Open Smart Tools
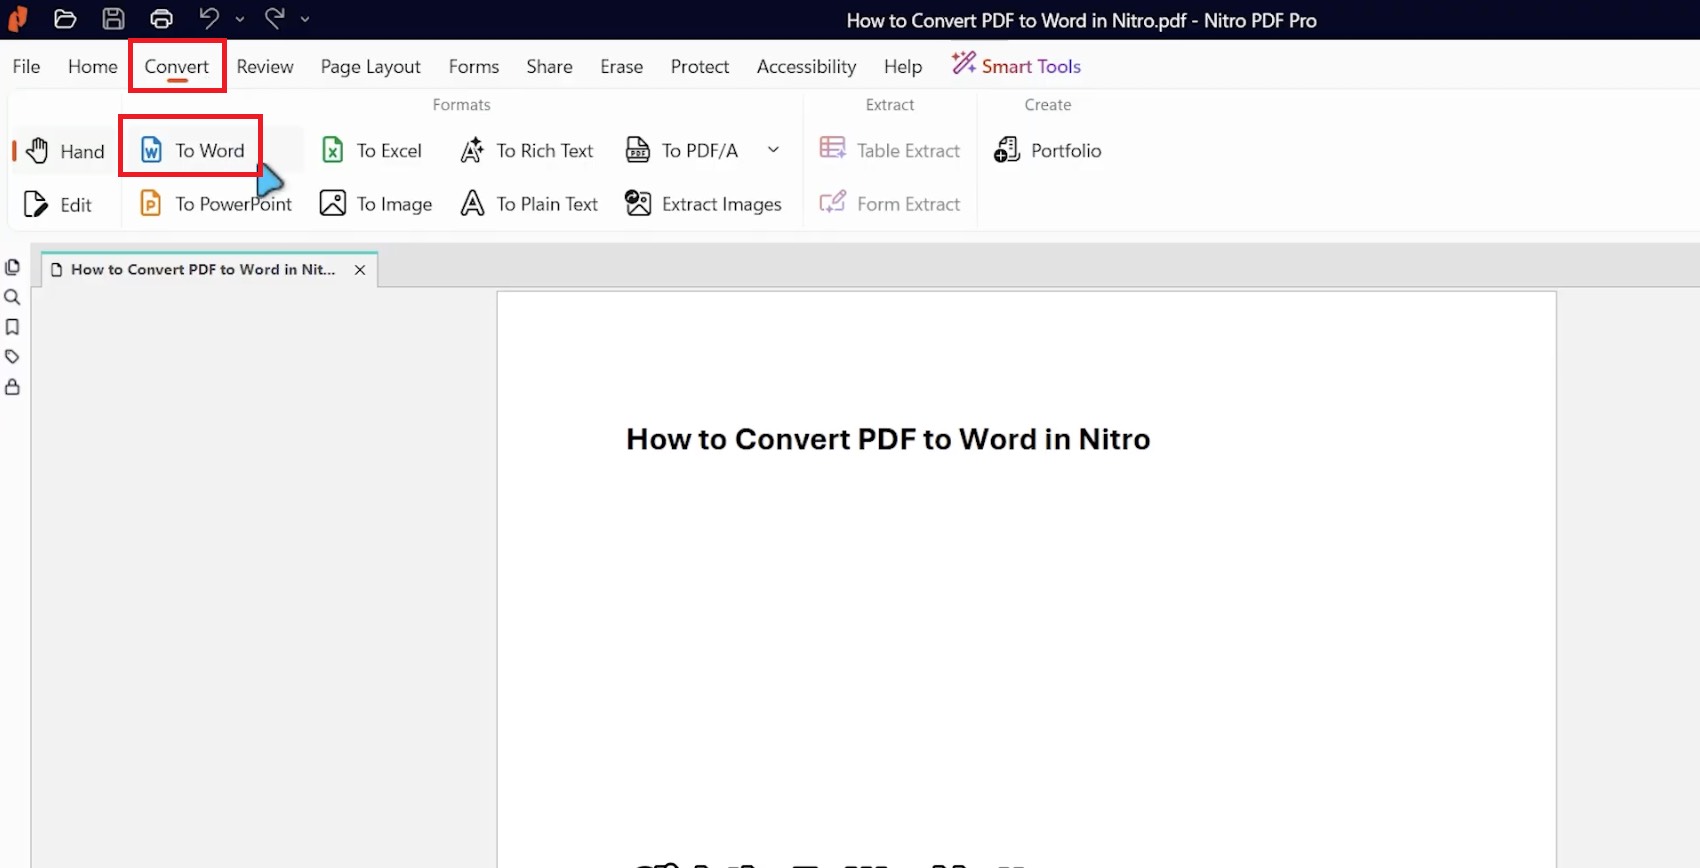The height and width of the screenshot is (868, 1700). (x=1016, y=66)
